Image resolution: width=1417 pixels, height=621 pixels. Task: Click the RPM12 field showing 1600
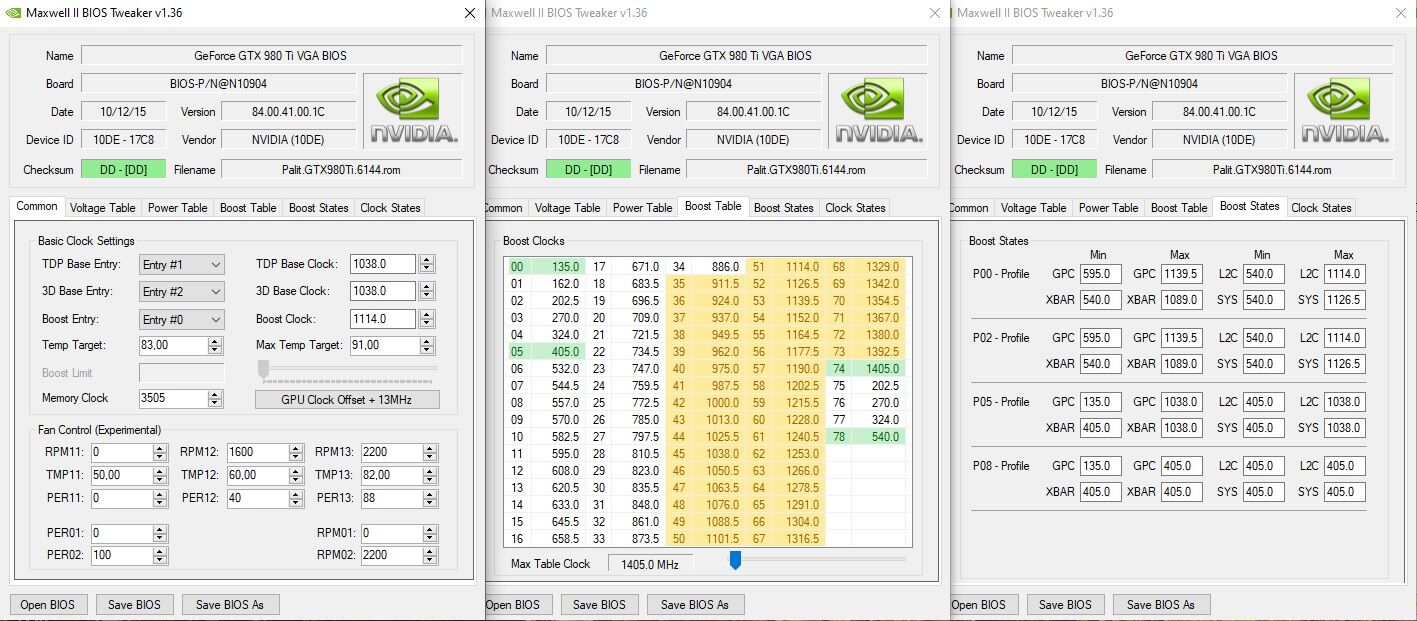[257, 452]
